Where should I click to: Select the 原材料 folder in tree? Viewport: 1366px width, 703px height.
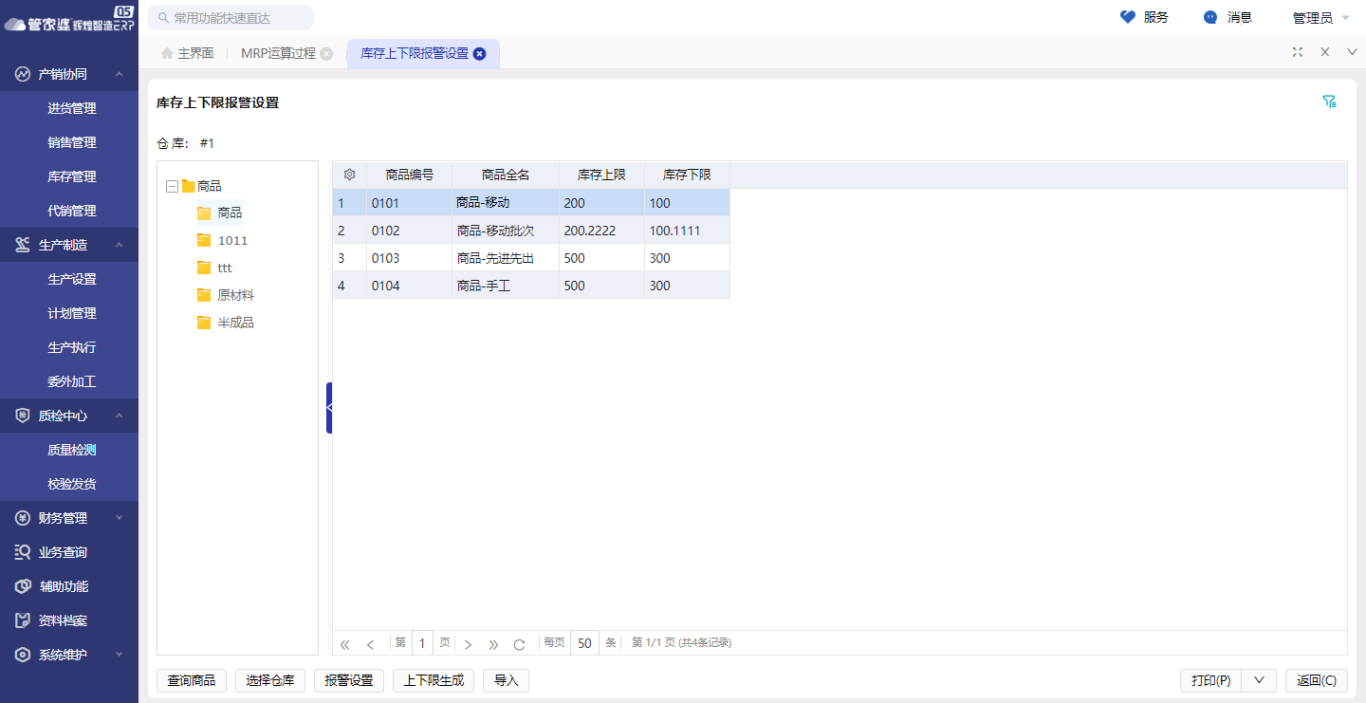point(235,296)
